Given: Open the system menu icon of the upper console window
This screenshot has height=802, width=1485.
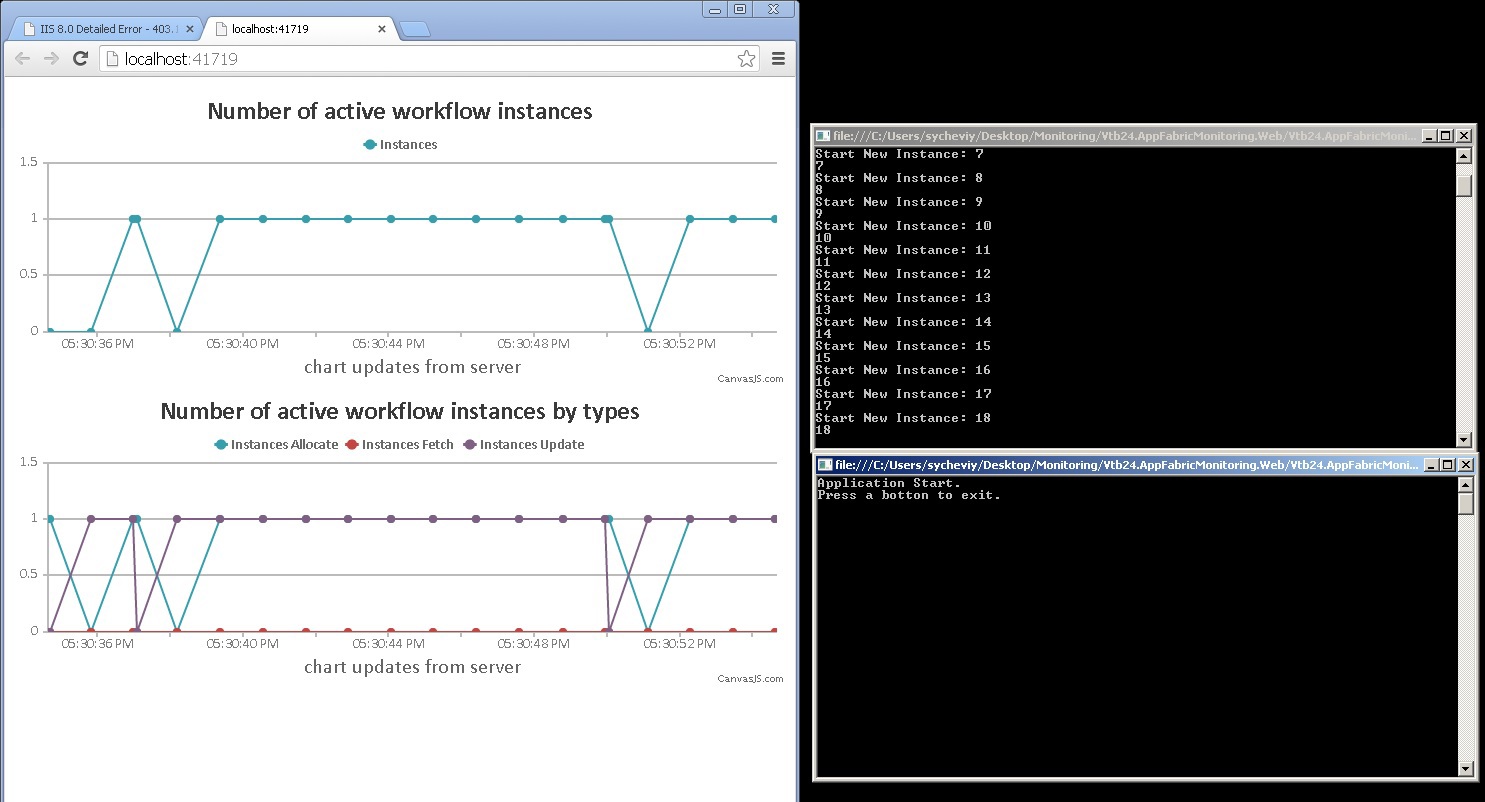Looking at the screenshot, I should 822,135.
